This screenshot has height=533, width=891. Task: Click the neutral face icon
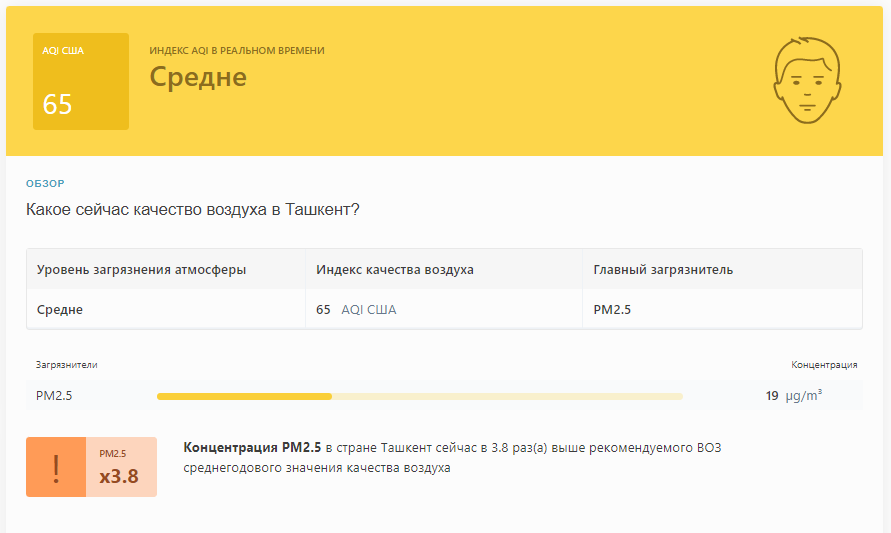[x=807, y=80]
